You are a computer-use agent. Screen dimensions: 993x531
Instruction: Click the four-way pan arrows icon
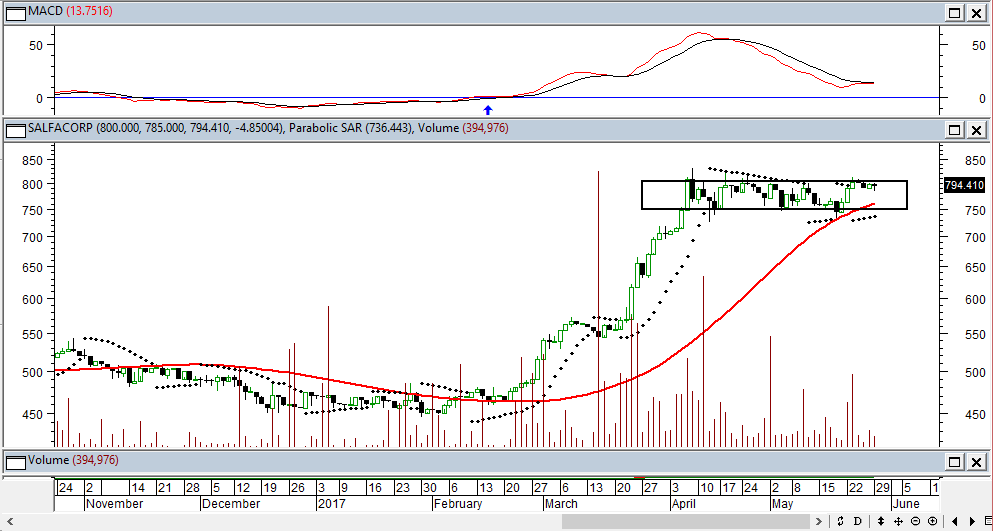click(898, 521)
